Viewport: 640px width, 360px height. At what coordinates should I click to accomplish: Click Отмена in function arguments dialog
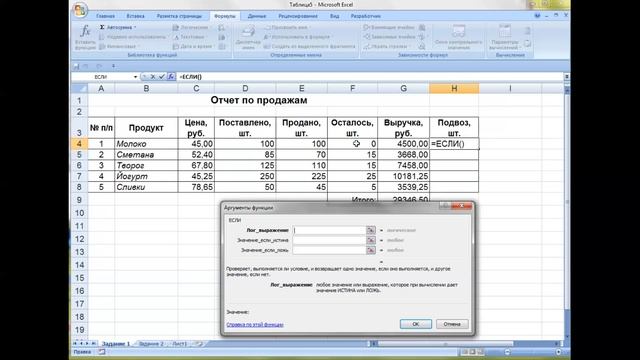tap(452, 324)
